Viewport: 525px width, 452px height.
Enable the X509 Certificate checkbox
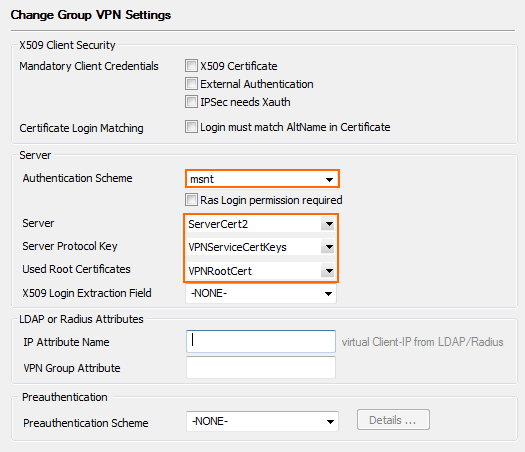tap(191, 66)
